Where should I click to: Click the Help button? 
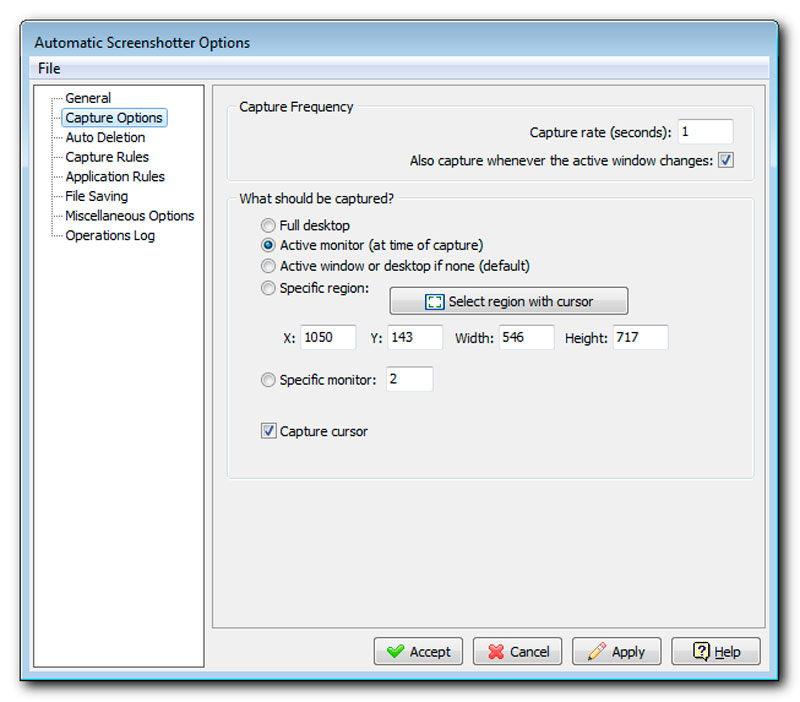716,651
